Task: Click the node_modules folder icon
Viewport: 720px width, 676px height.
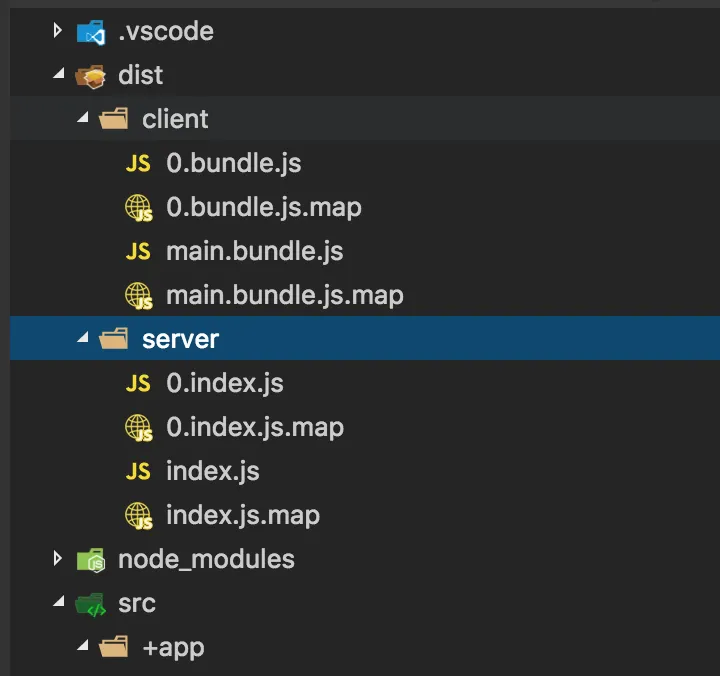Action: point(91,560)
